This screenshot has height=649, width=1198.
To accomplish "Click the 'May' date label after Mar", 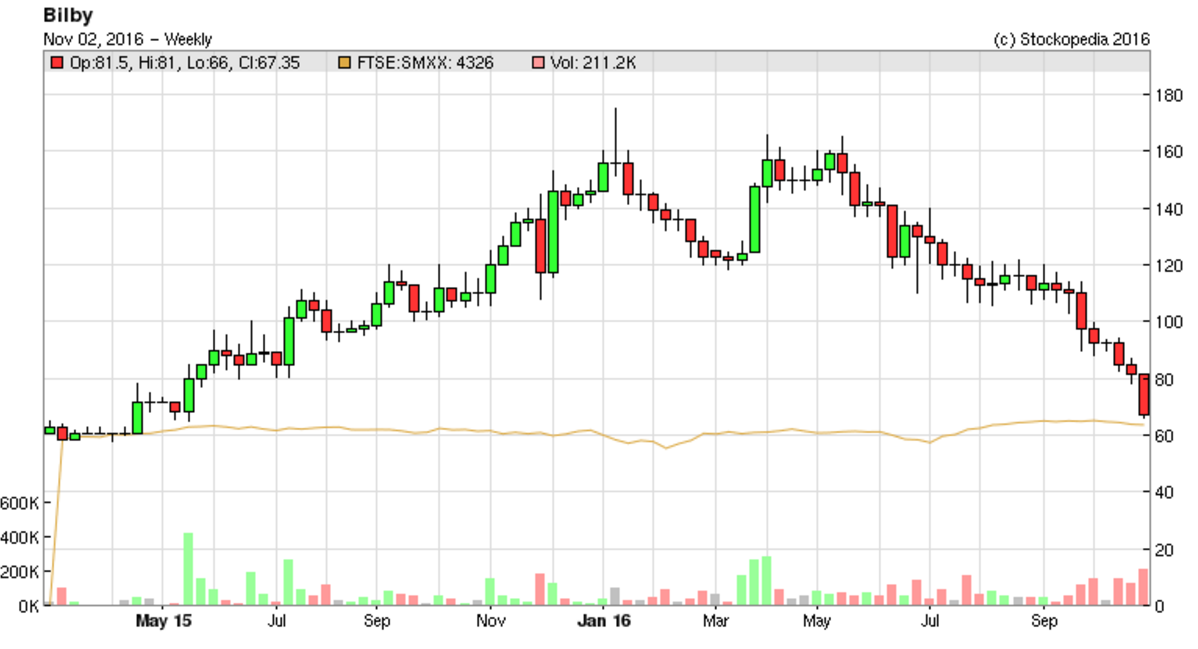I will coord(816,621).
